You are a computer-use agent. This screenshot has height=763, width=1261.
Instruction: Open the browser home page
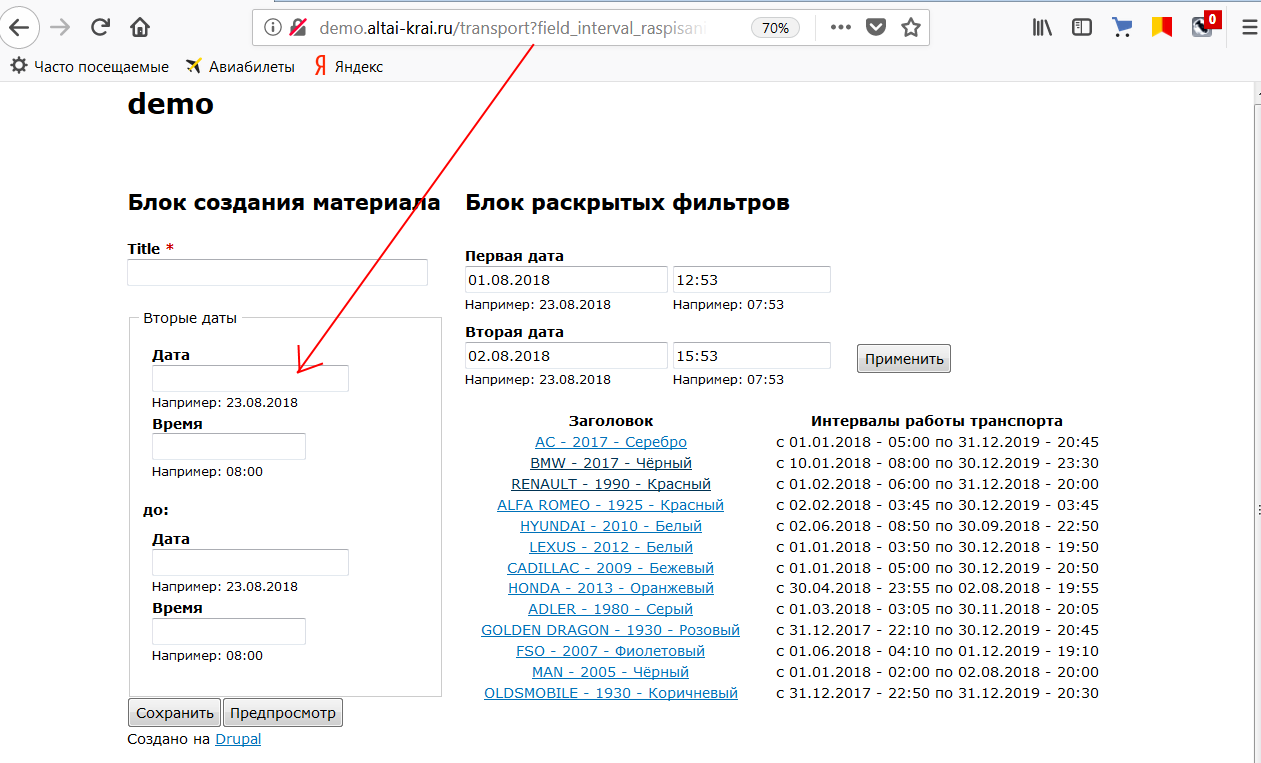click(x=140, y=27)
